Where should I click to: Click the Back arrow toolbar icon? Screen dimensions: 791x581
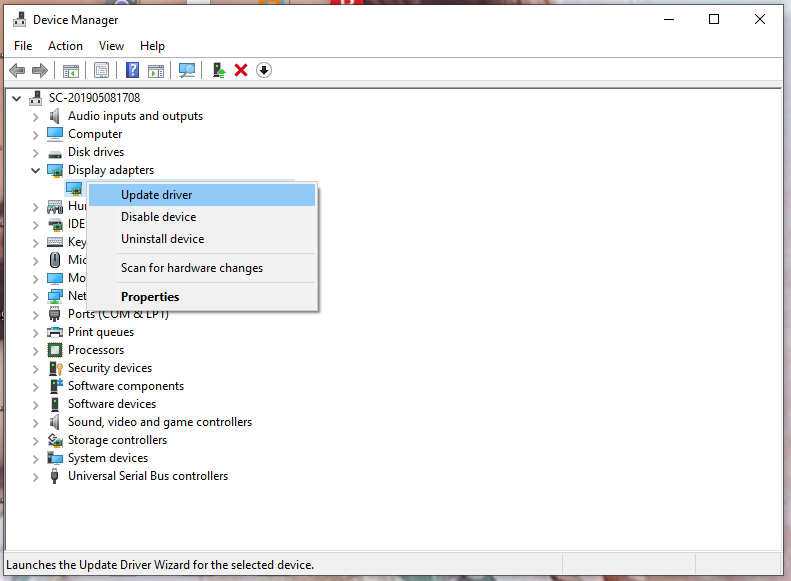pyautogui.click(x=17, y=70)
